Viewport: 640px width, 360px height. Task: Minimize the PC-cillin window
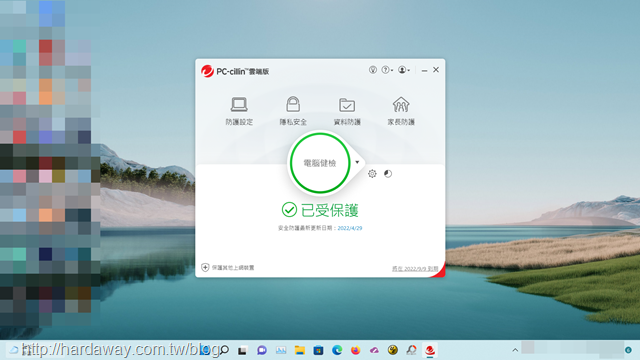[424, 71]
